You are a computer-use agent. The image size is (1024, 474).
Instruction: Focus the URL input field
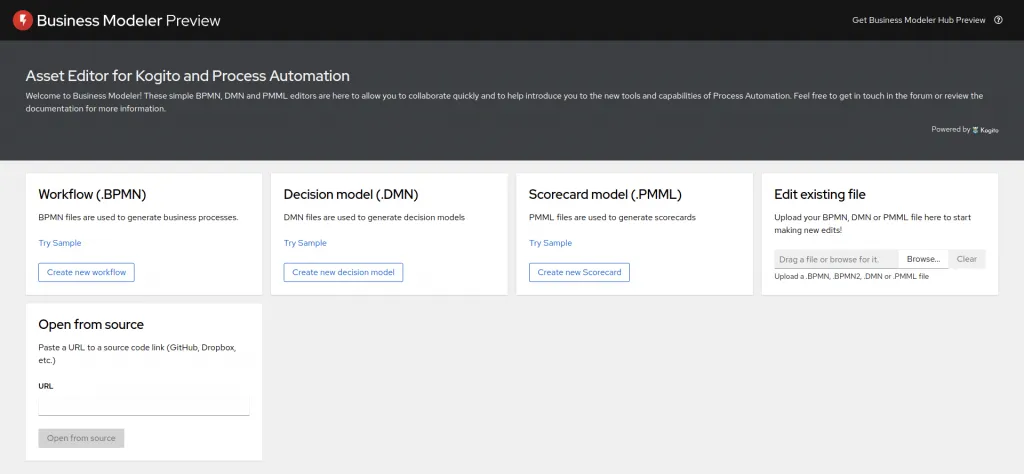pyautogui.click(x=144, y=406)
